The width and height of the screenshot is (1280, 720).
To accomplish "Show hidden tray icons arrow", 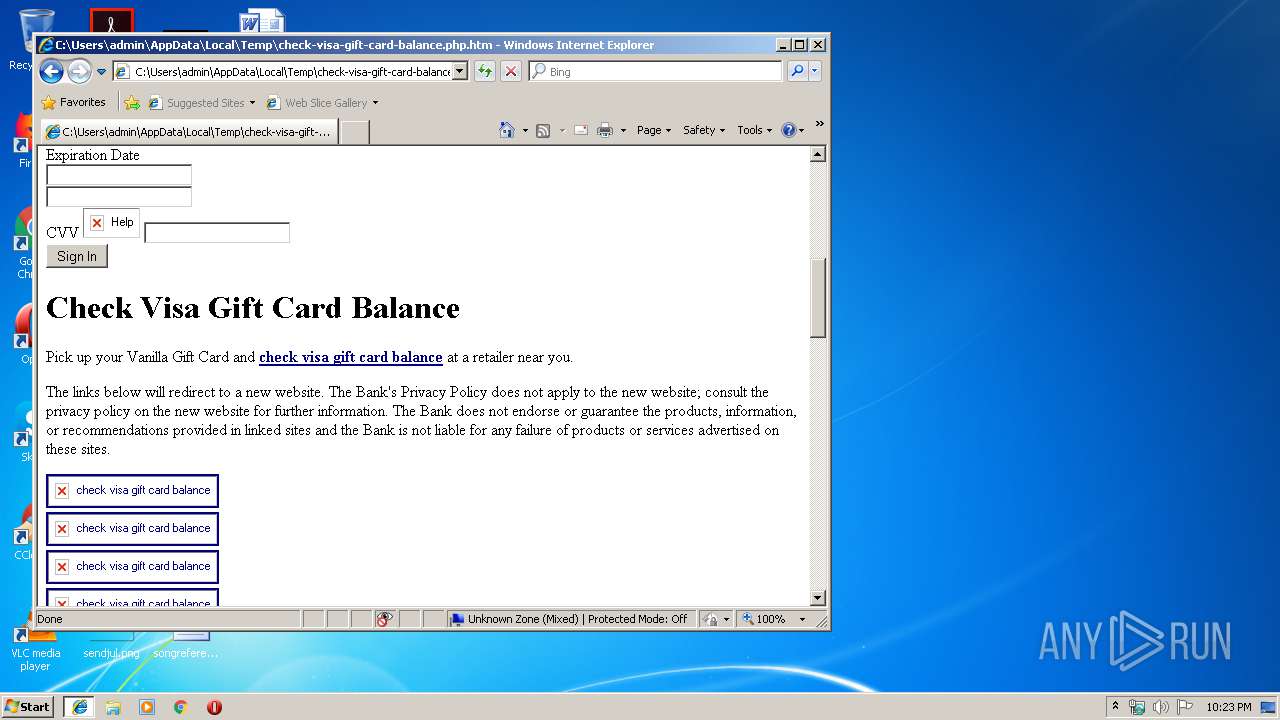I will (1115, 706).
